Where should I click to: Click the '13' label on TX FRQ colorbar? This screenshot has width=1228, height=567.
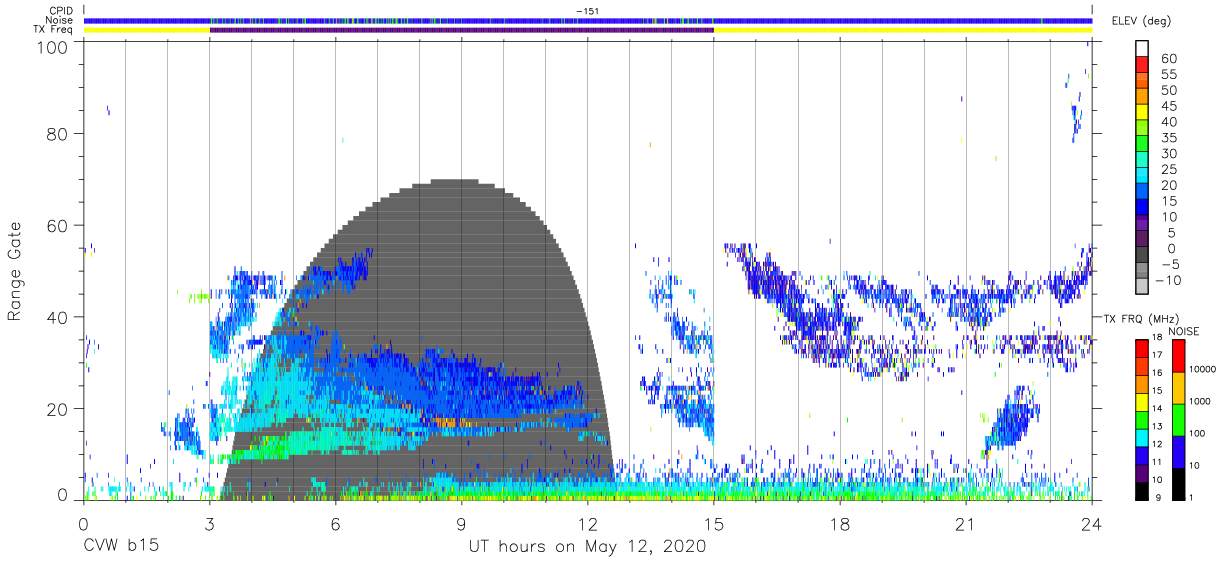click(1158, 428)
